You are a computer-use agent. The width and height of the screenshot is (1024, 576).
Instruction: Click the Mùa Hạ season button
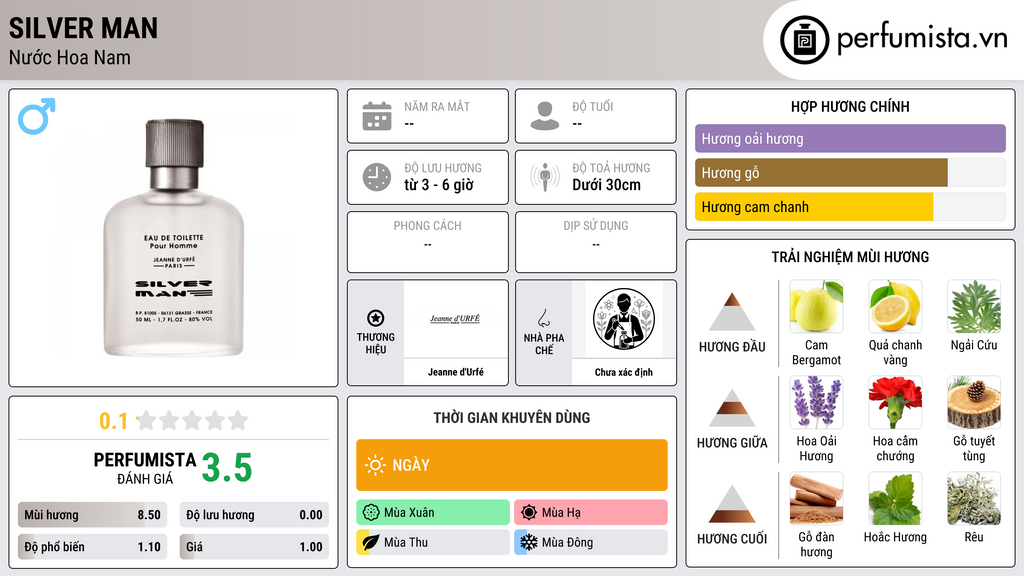click(x=591, y=512)
